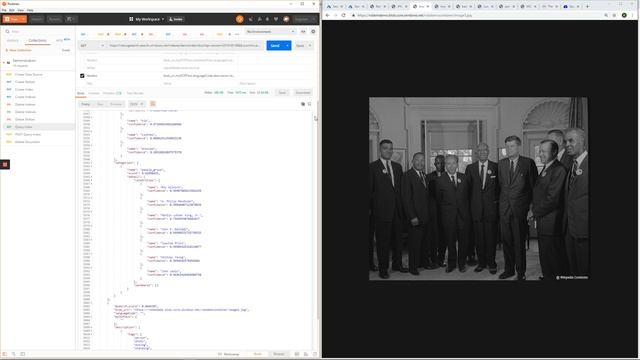Click the sidebar Filter search field
The width and height of the screenshot is (640, 360).
coord(38,31)
